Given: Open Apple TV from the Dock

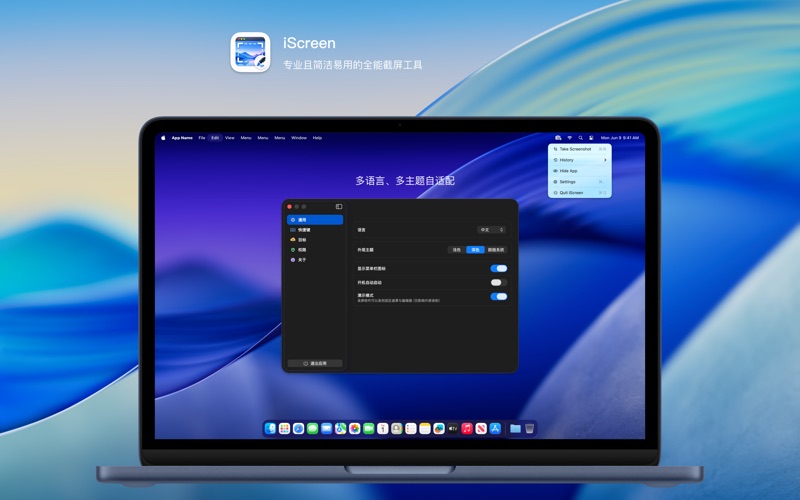Looking at the screenshot, I should pyautogui.click(x=453, y=429).
